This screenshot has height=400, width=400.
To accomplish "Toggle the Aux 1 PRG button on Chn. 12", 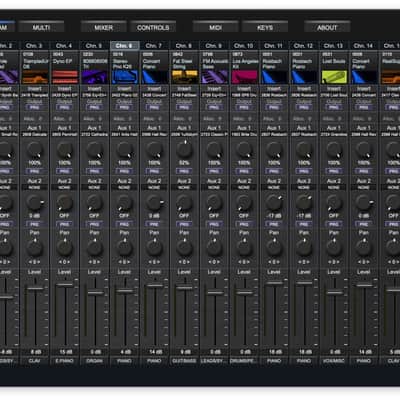I will coord(304,171).
